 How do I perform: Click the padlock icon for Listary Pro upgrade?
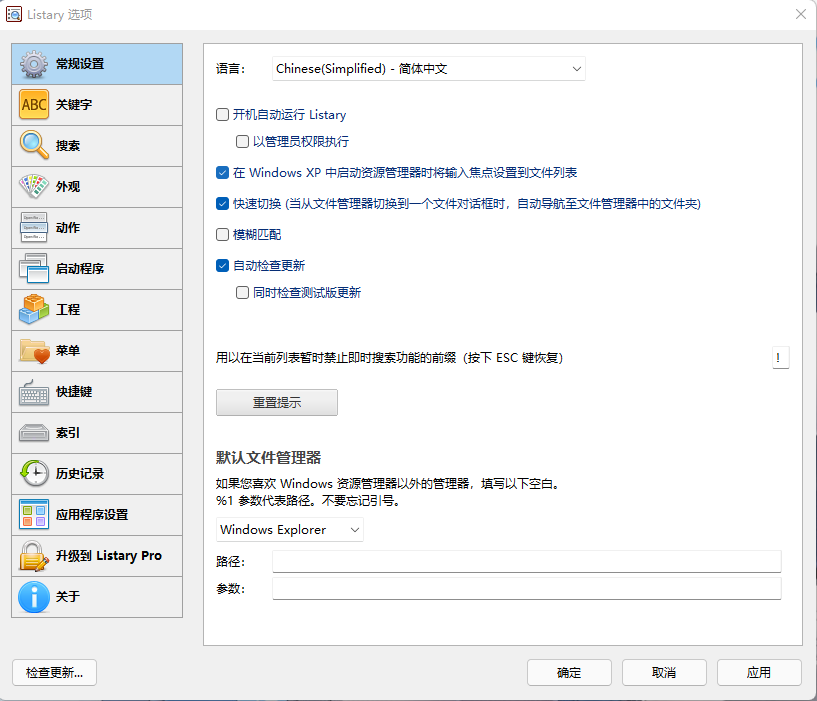tap(34, 556)
